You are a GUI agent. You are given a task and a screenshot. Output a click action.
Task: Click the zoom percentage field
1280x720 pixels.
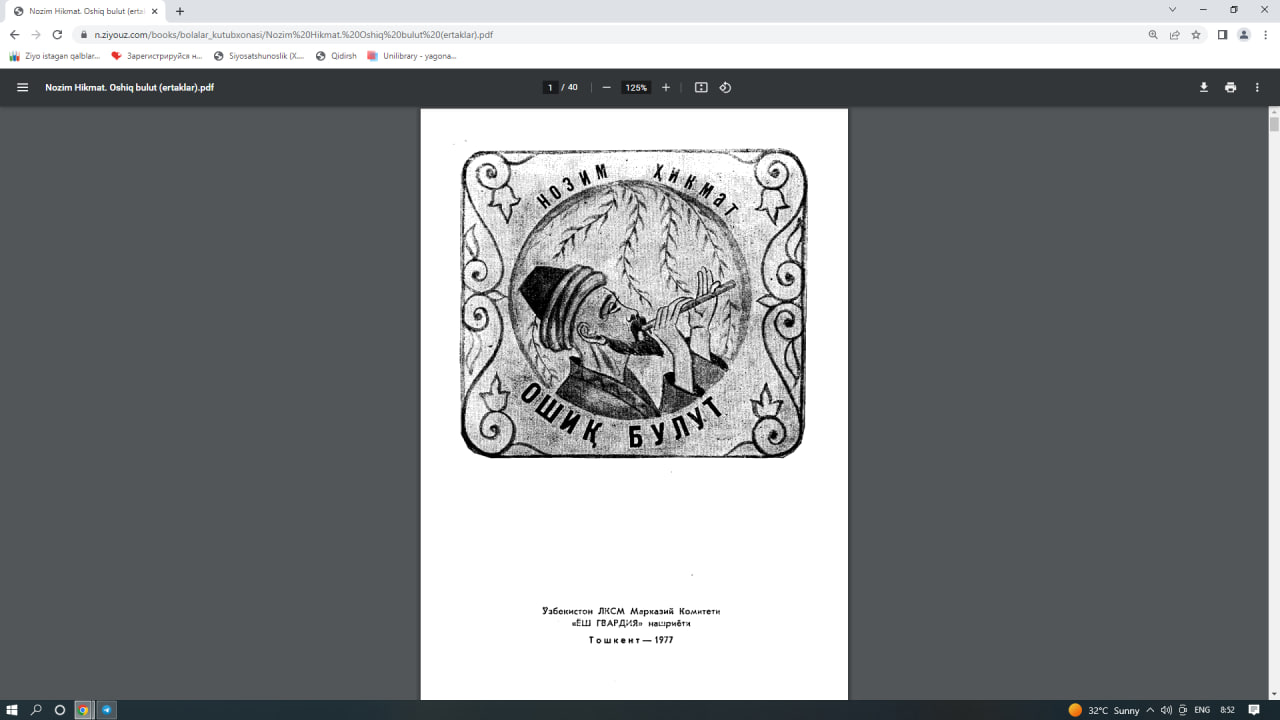click(636, 87)
